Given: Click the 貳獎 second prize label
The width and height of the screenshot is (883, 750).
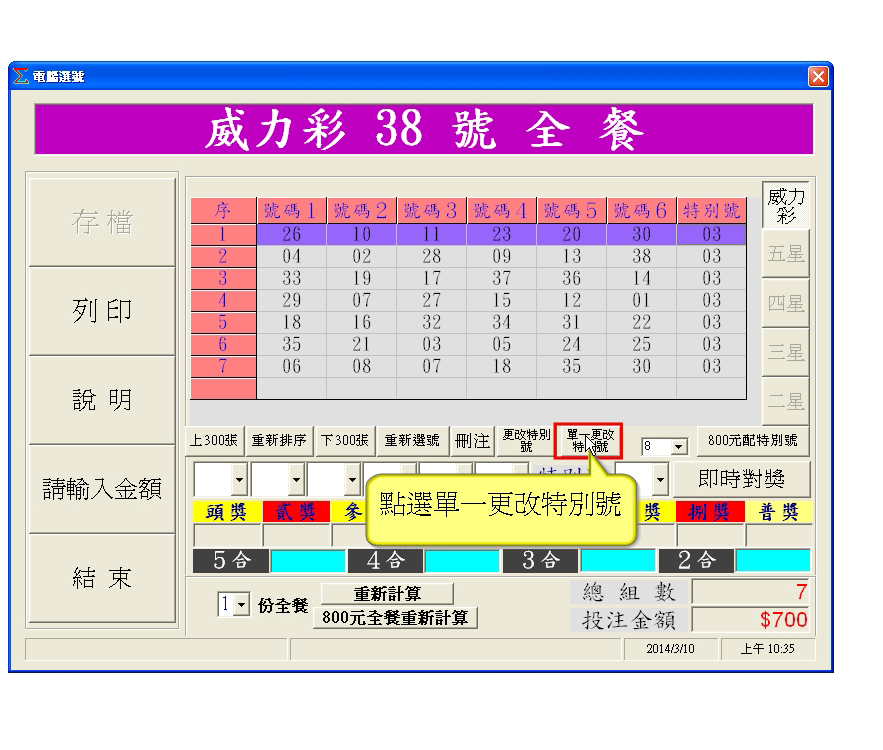Looking at the screenshot, I should click(296, 512).
